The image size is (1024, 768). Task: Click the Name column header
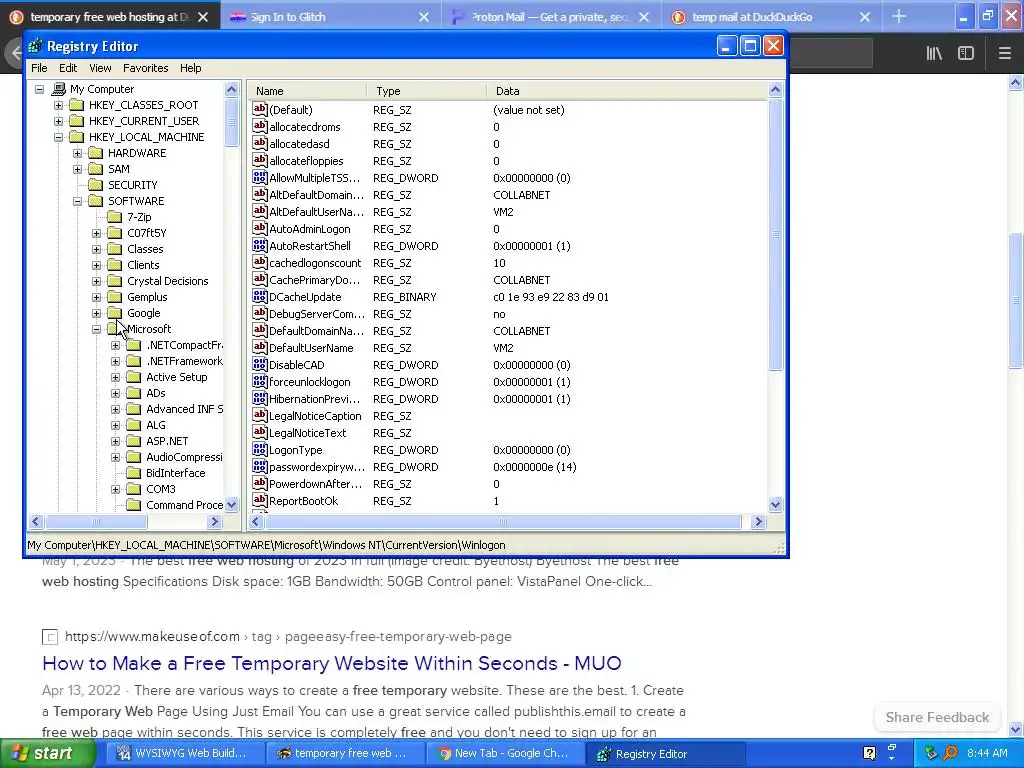[x=307, y=91]
